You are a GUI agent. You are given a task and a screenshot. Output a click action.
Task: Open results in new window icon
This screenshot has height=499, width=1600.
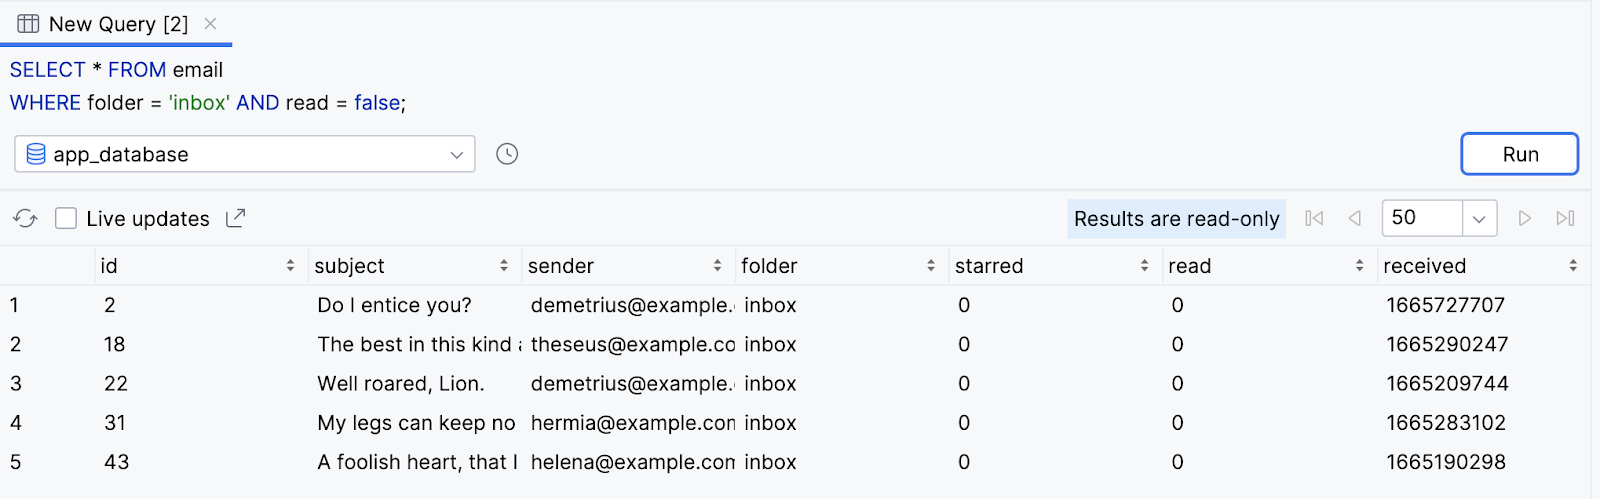[x=236, y=218]
